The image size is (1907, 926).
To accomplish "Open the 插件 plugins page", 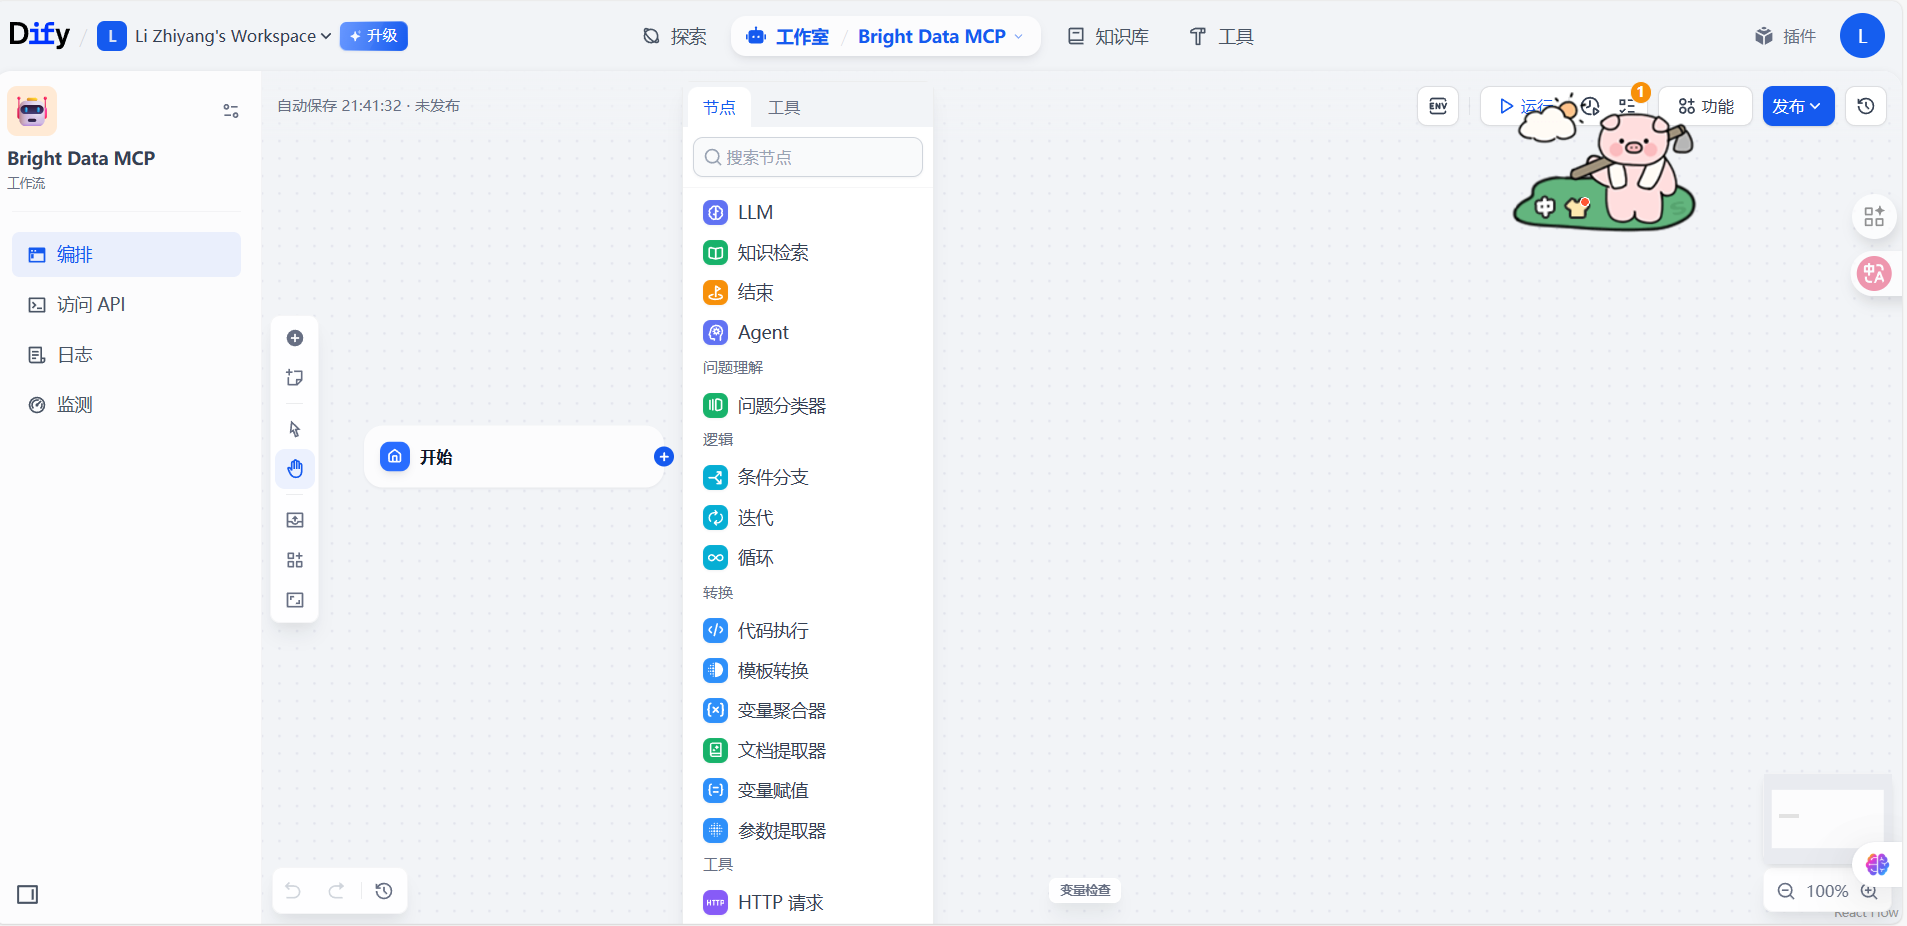I will (x=1786, y=37).
